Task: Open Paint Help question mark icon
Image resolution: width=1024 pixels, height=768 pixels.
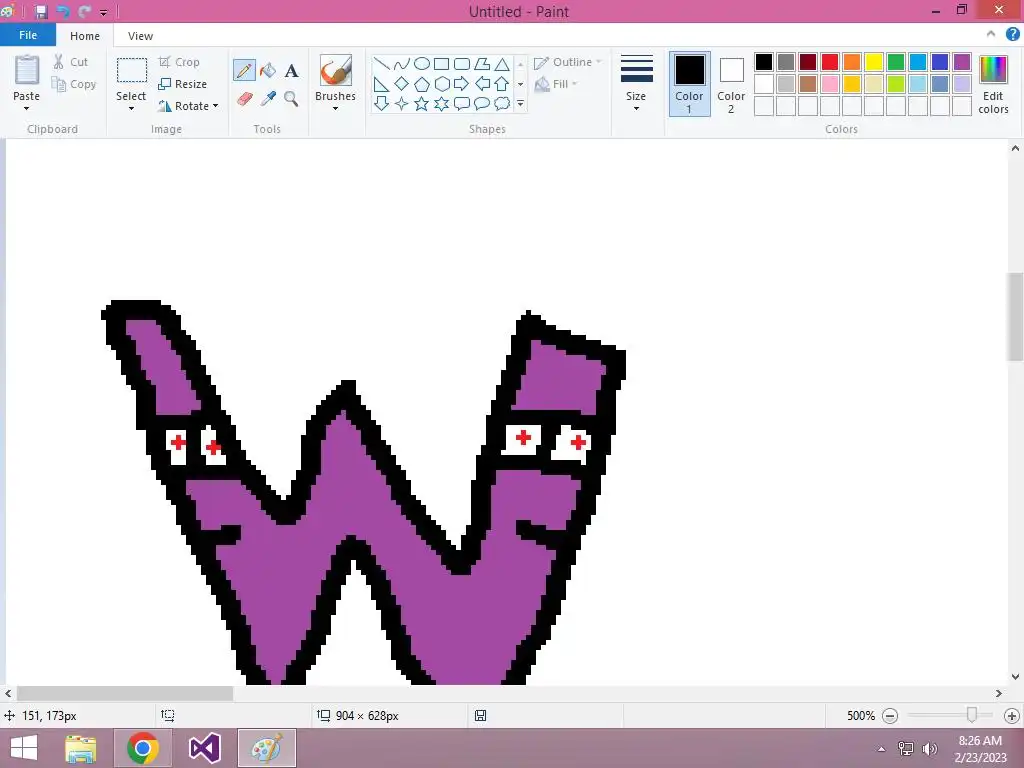Action: pos(1012,35)
